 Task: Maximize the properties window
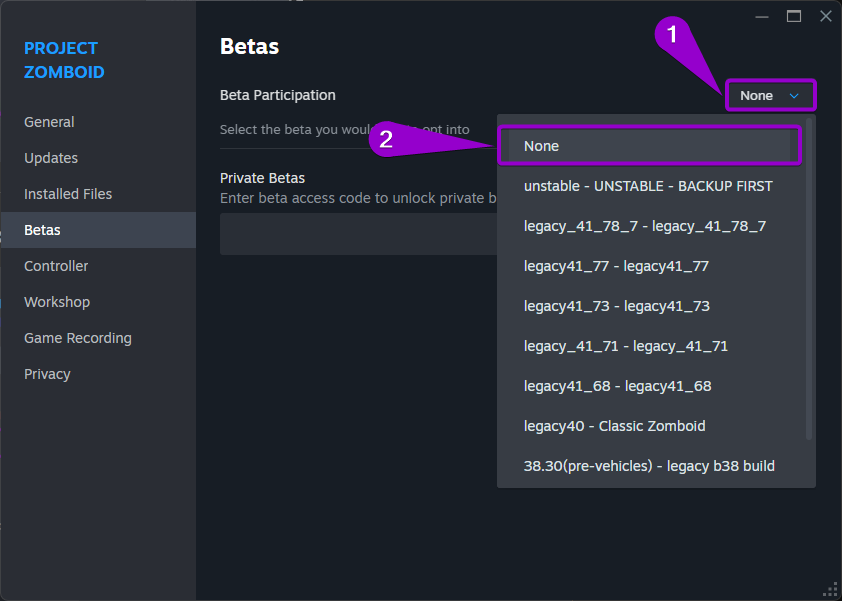(x=794, y=17)
